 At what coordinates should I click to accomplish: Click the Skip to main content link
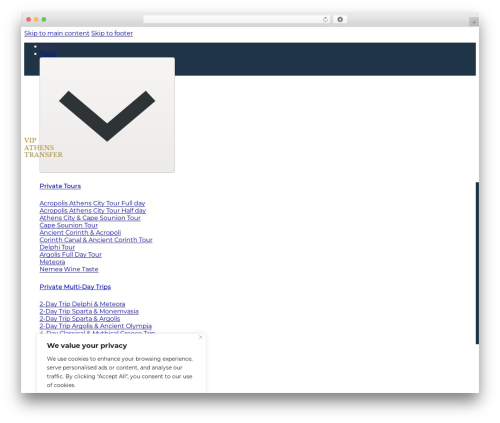[x=57, y=33]
